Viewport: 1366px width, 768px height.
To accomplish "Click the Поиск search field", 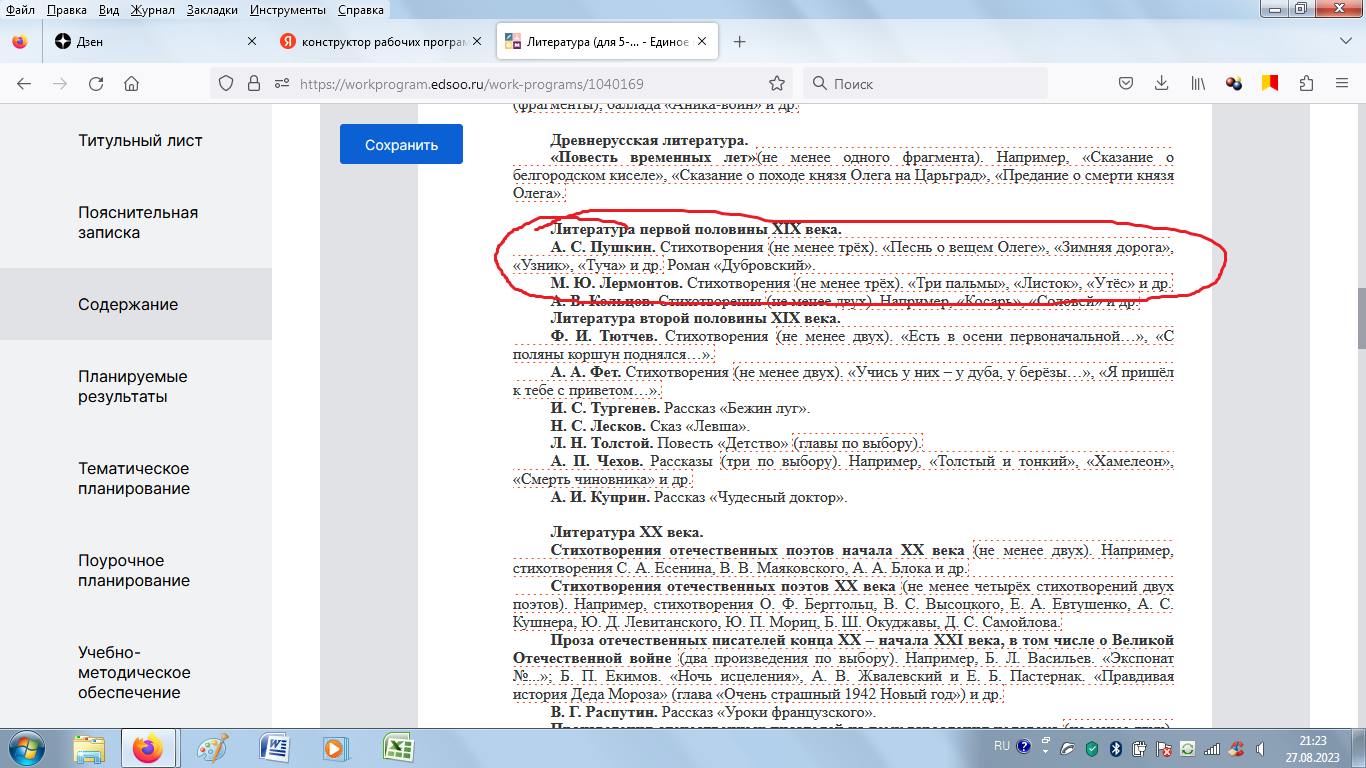I will (926, 84).
